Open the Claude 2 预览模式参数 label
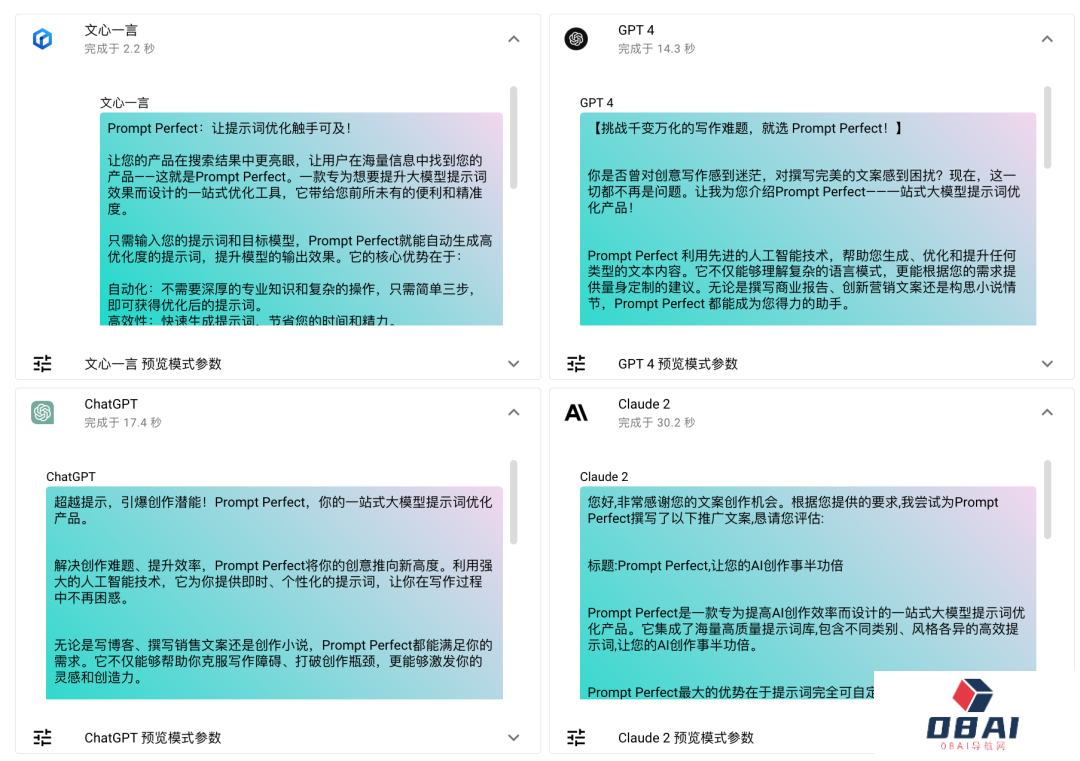Screen dimensions: 1080x761 tap(685, 738)
